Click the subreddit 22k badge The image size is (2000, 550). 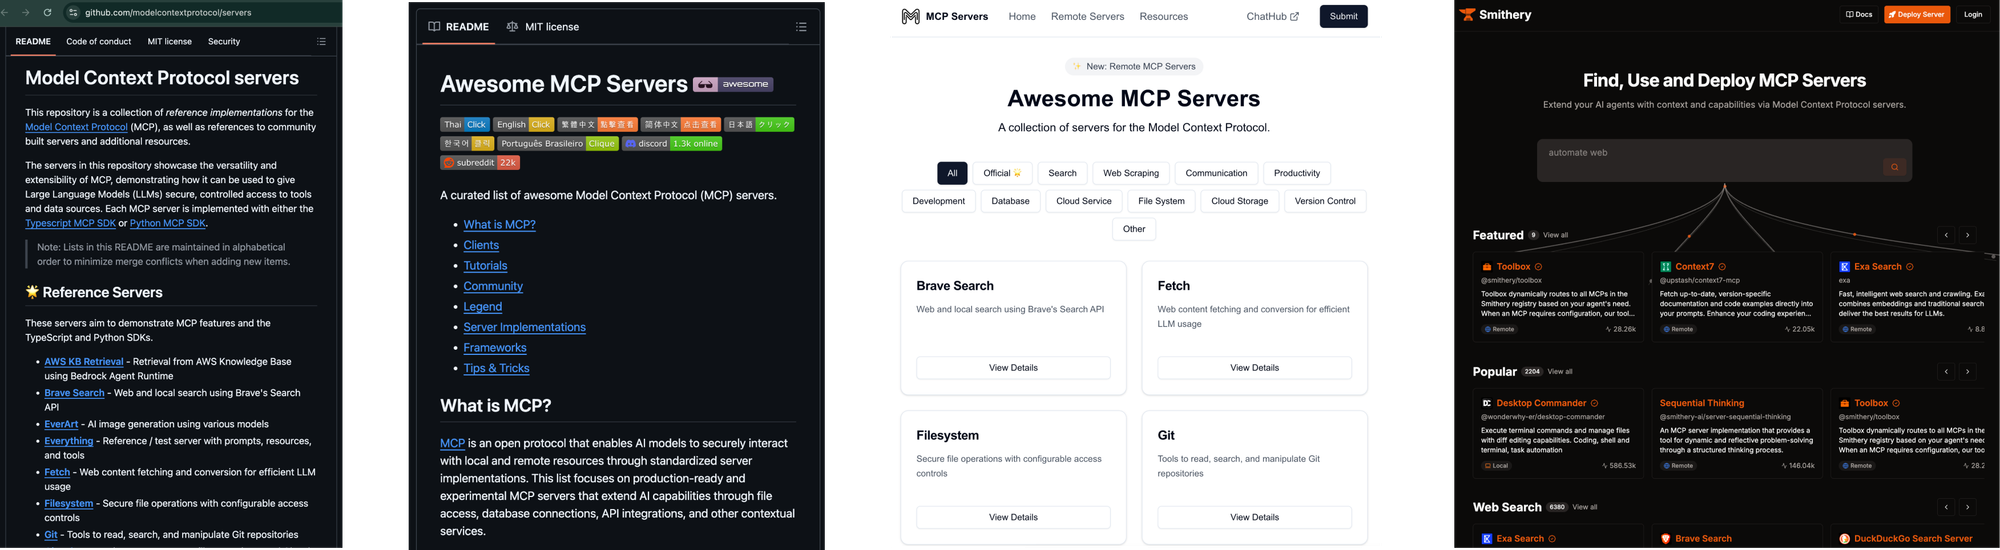point(480,162)
